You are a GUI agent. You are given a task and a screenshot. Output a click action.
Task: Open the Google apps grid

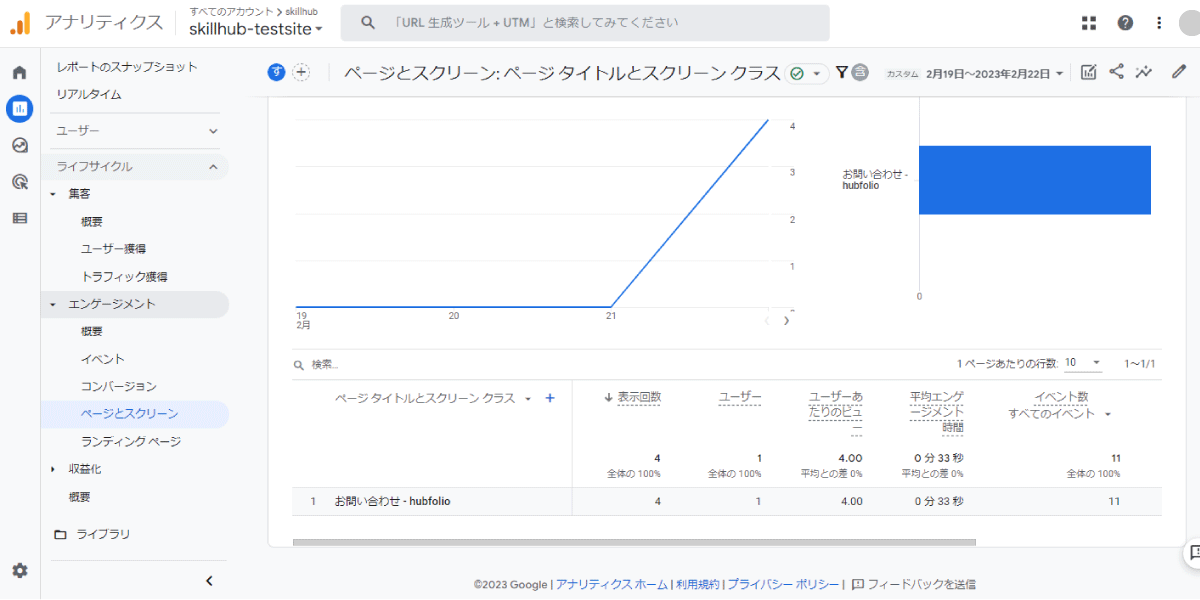[x=1089, y=23]
